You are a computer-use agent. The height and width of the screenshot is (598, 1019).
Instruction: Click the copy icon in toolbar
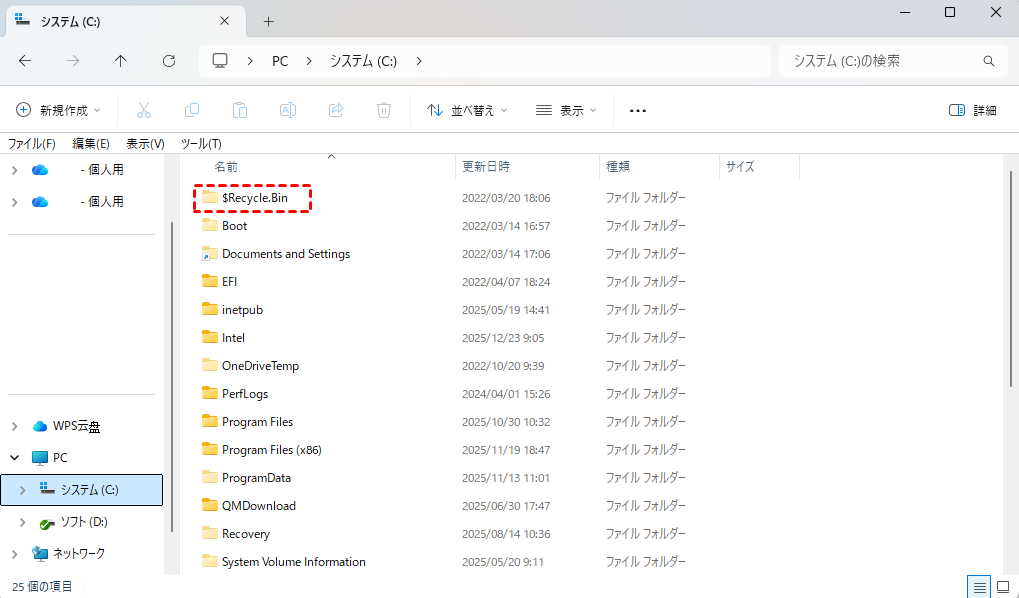[192, 110]
